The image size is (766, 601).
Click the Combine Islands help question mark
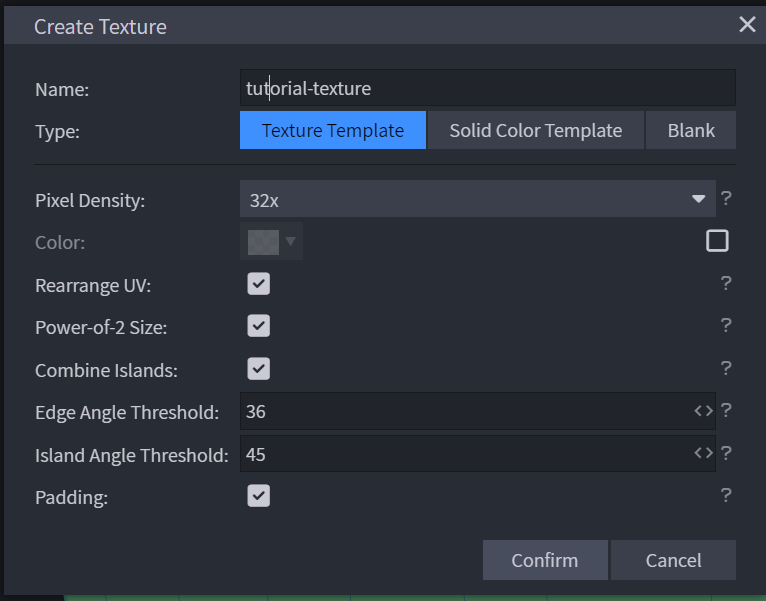pyautogui.click(x=726, y=368)
